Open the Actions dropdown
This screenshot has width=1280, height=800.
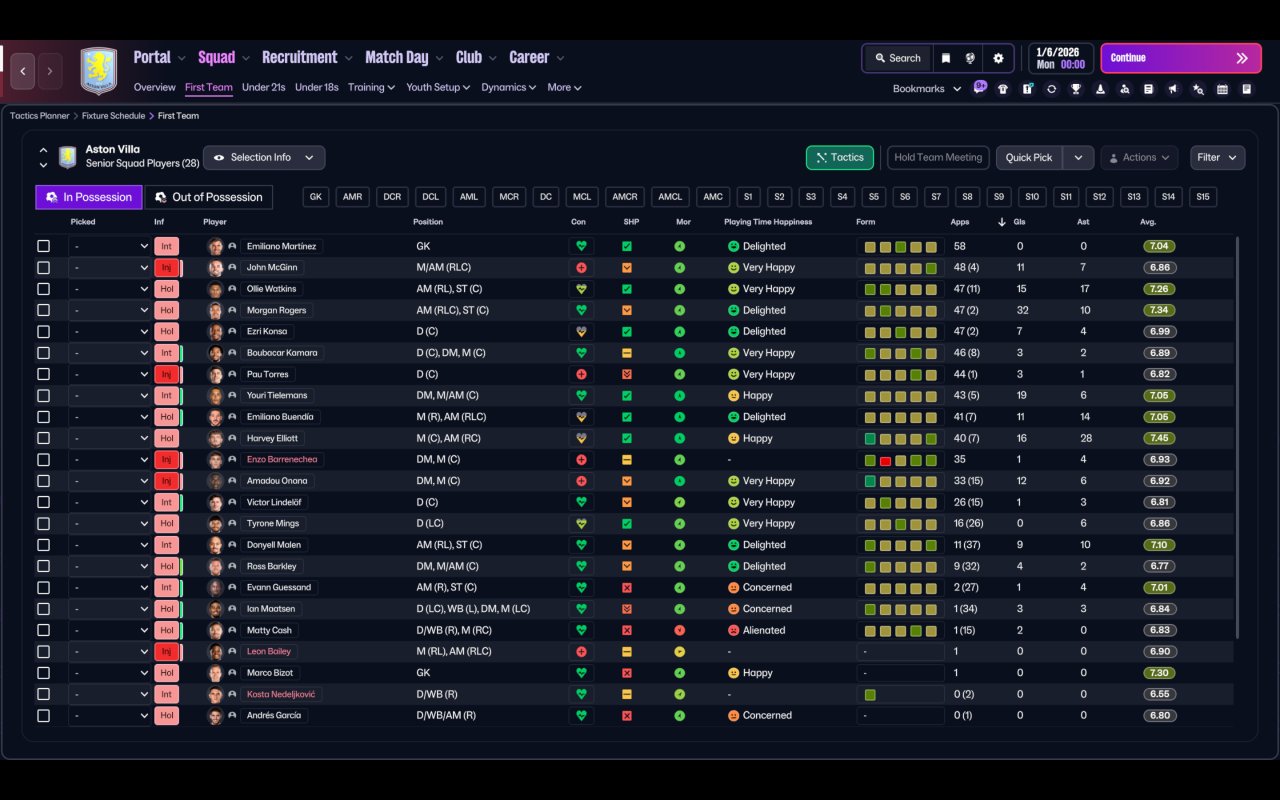1139,158
